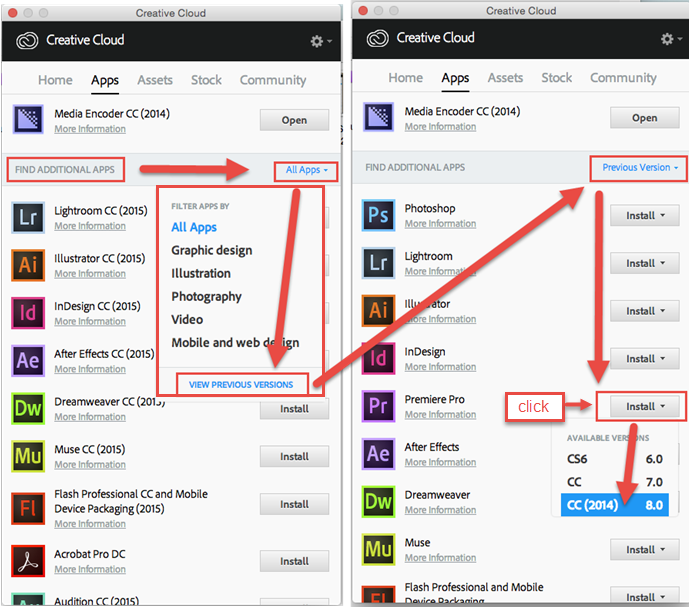Switch to Assets tab in left window
Screen dimensions: 689x607
[x=155, y=80]
